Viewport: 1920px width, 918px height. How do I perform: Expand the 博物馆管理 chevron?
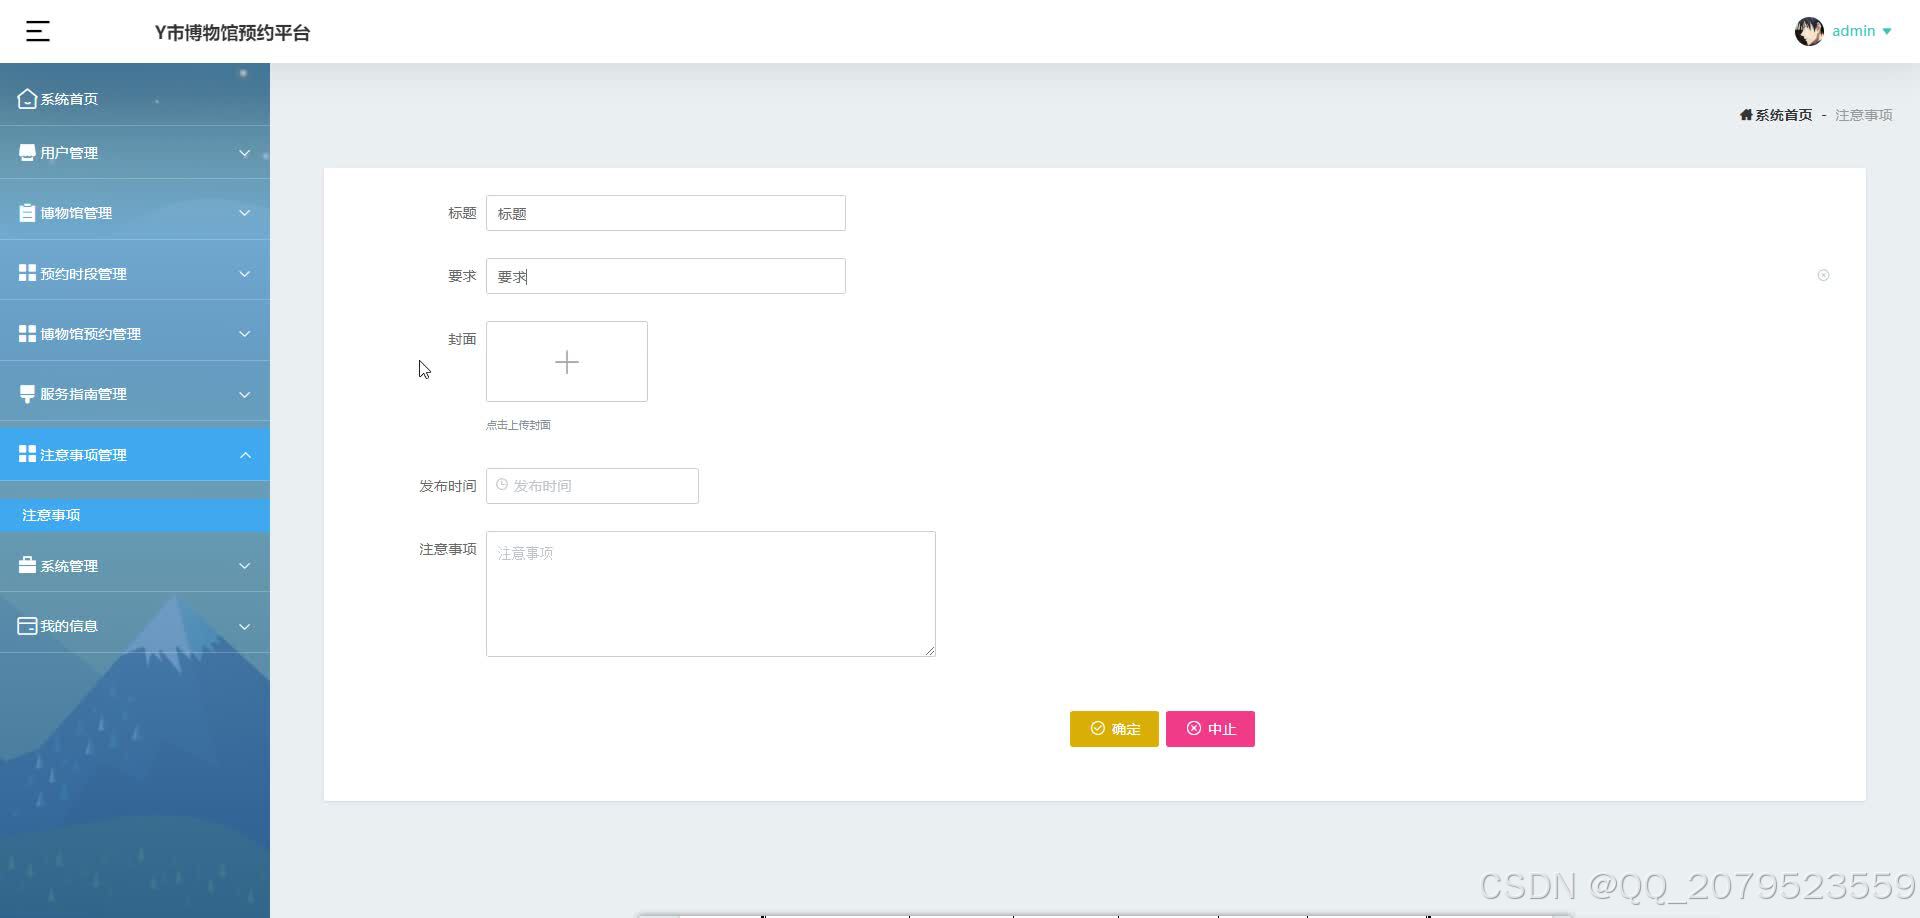click(x=244, y=213)
